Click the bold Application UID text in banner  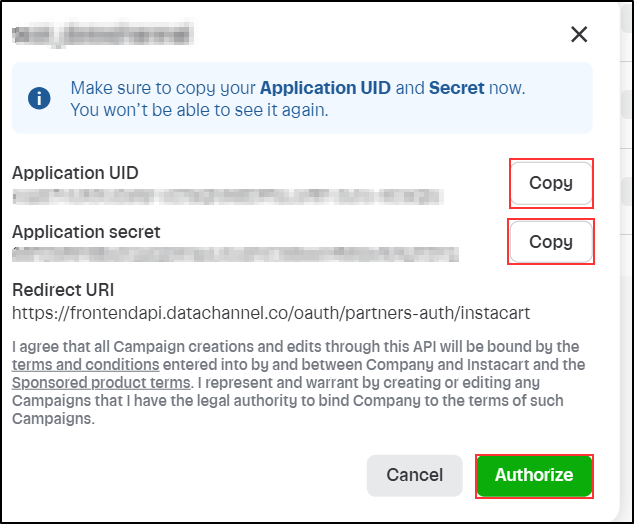pos(325,88)
